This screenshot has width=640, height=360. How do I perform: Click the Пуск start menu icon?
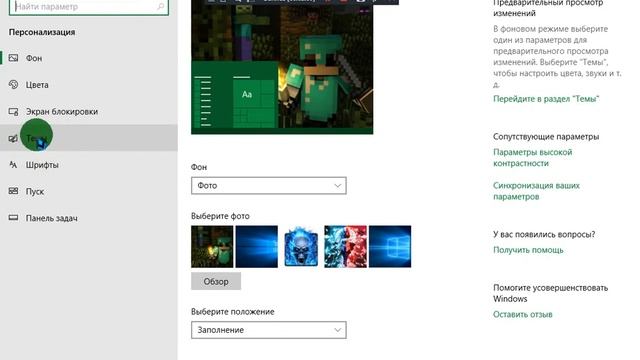pos(13,191)
